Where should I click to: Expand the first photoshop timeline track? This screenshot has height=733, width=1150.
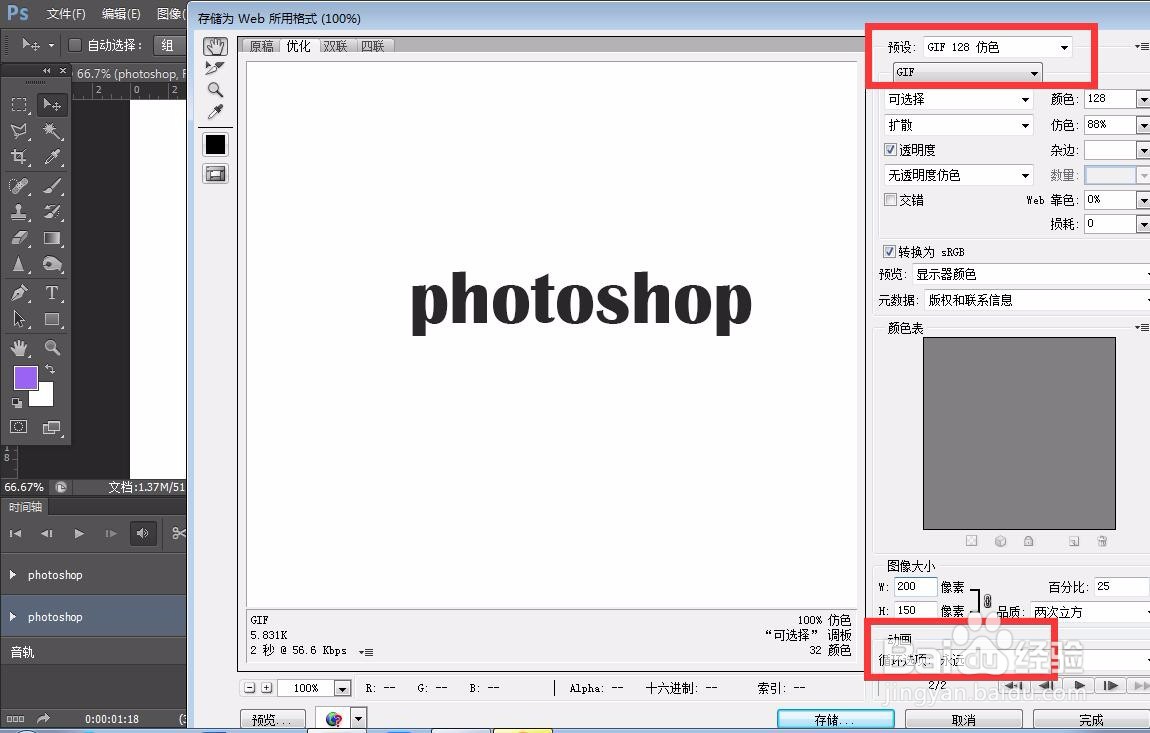pyautogui.click(x=12, y=575)
